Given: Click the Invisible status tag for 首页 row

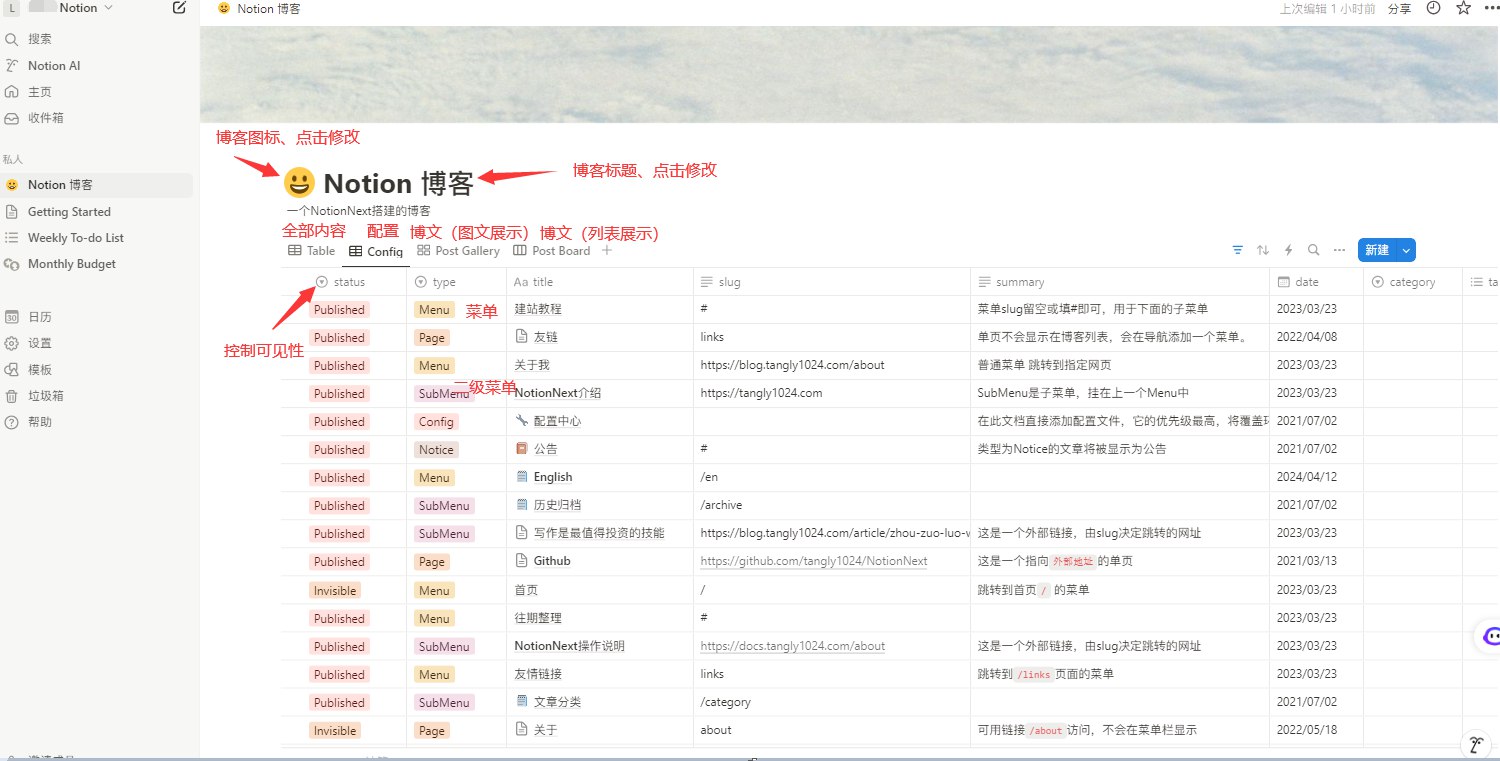Looking at the screenshot, I should (x=335, y=590).
